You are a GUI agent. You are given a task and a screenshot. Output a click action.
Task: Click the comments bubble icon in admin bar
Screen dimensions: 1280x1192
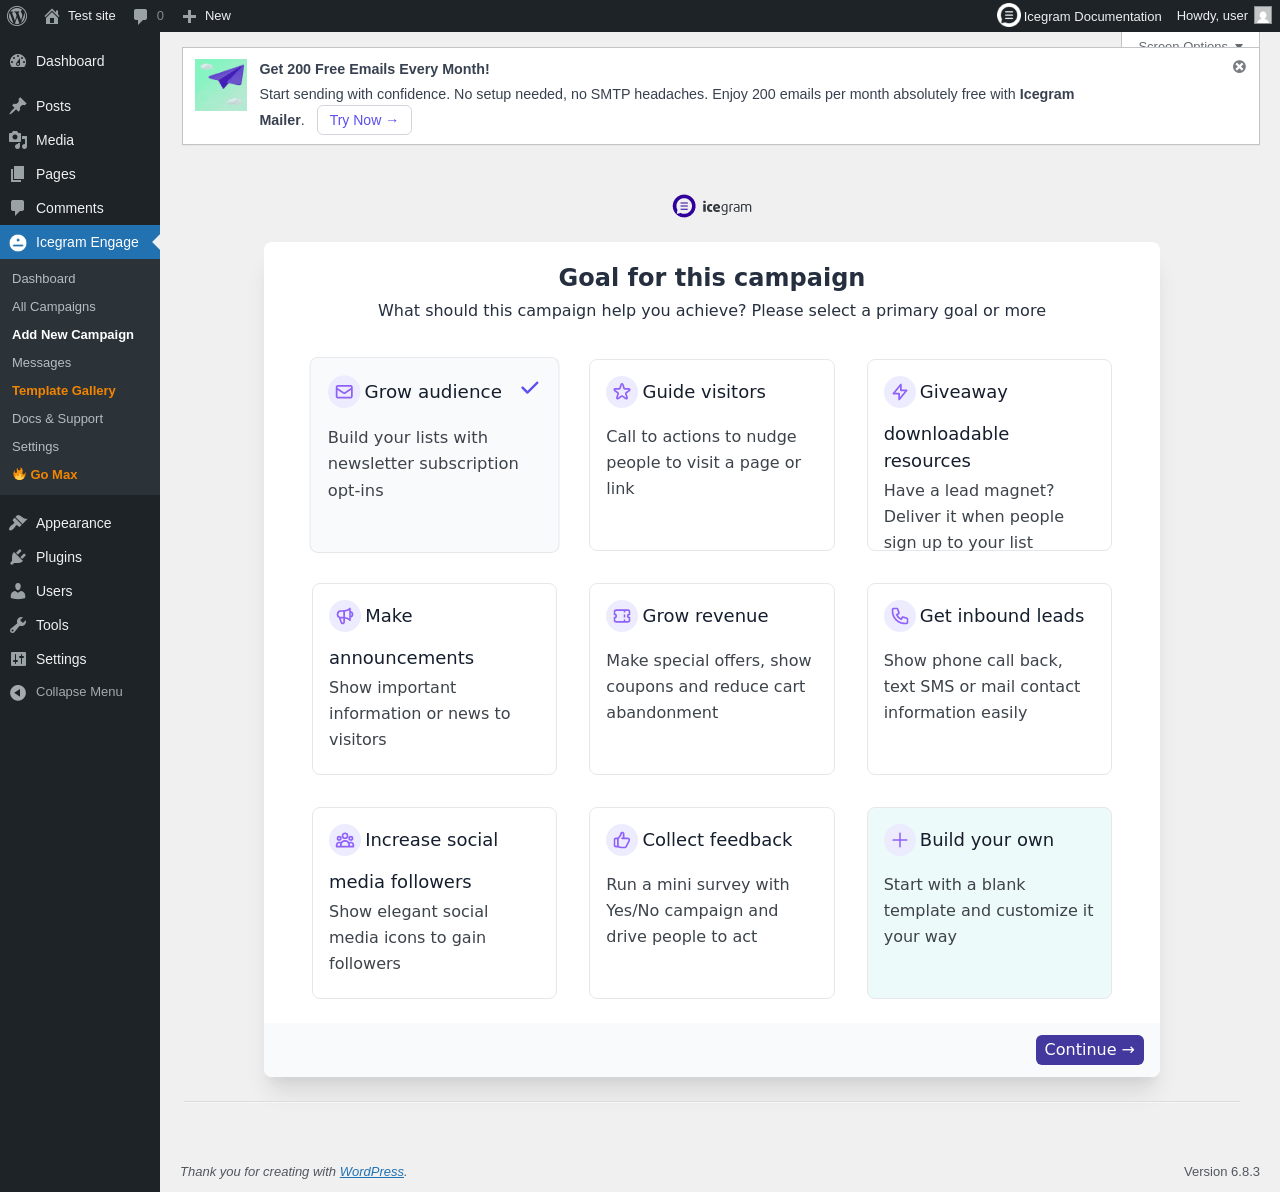[x=141, y=16]
